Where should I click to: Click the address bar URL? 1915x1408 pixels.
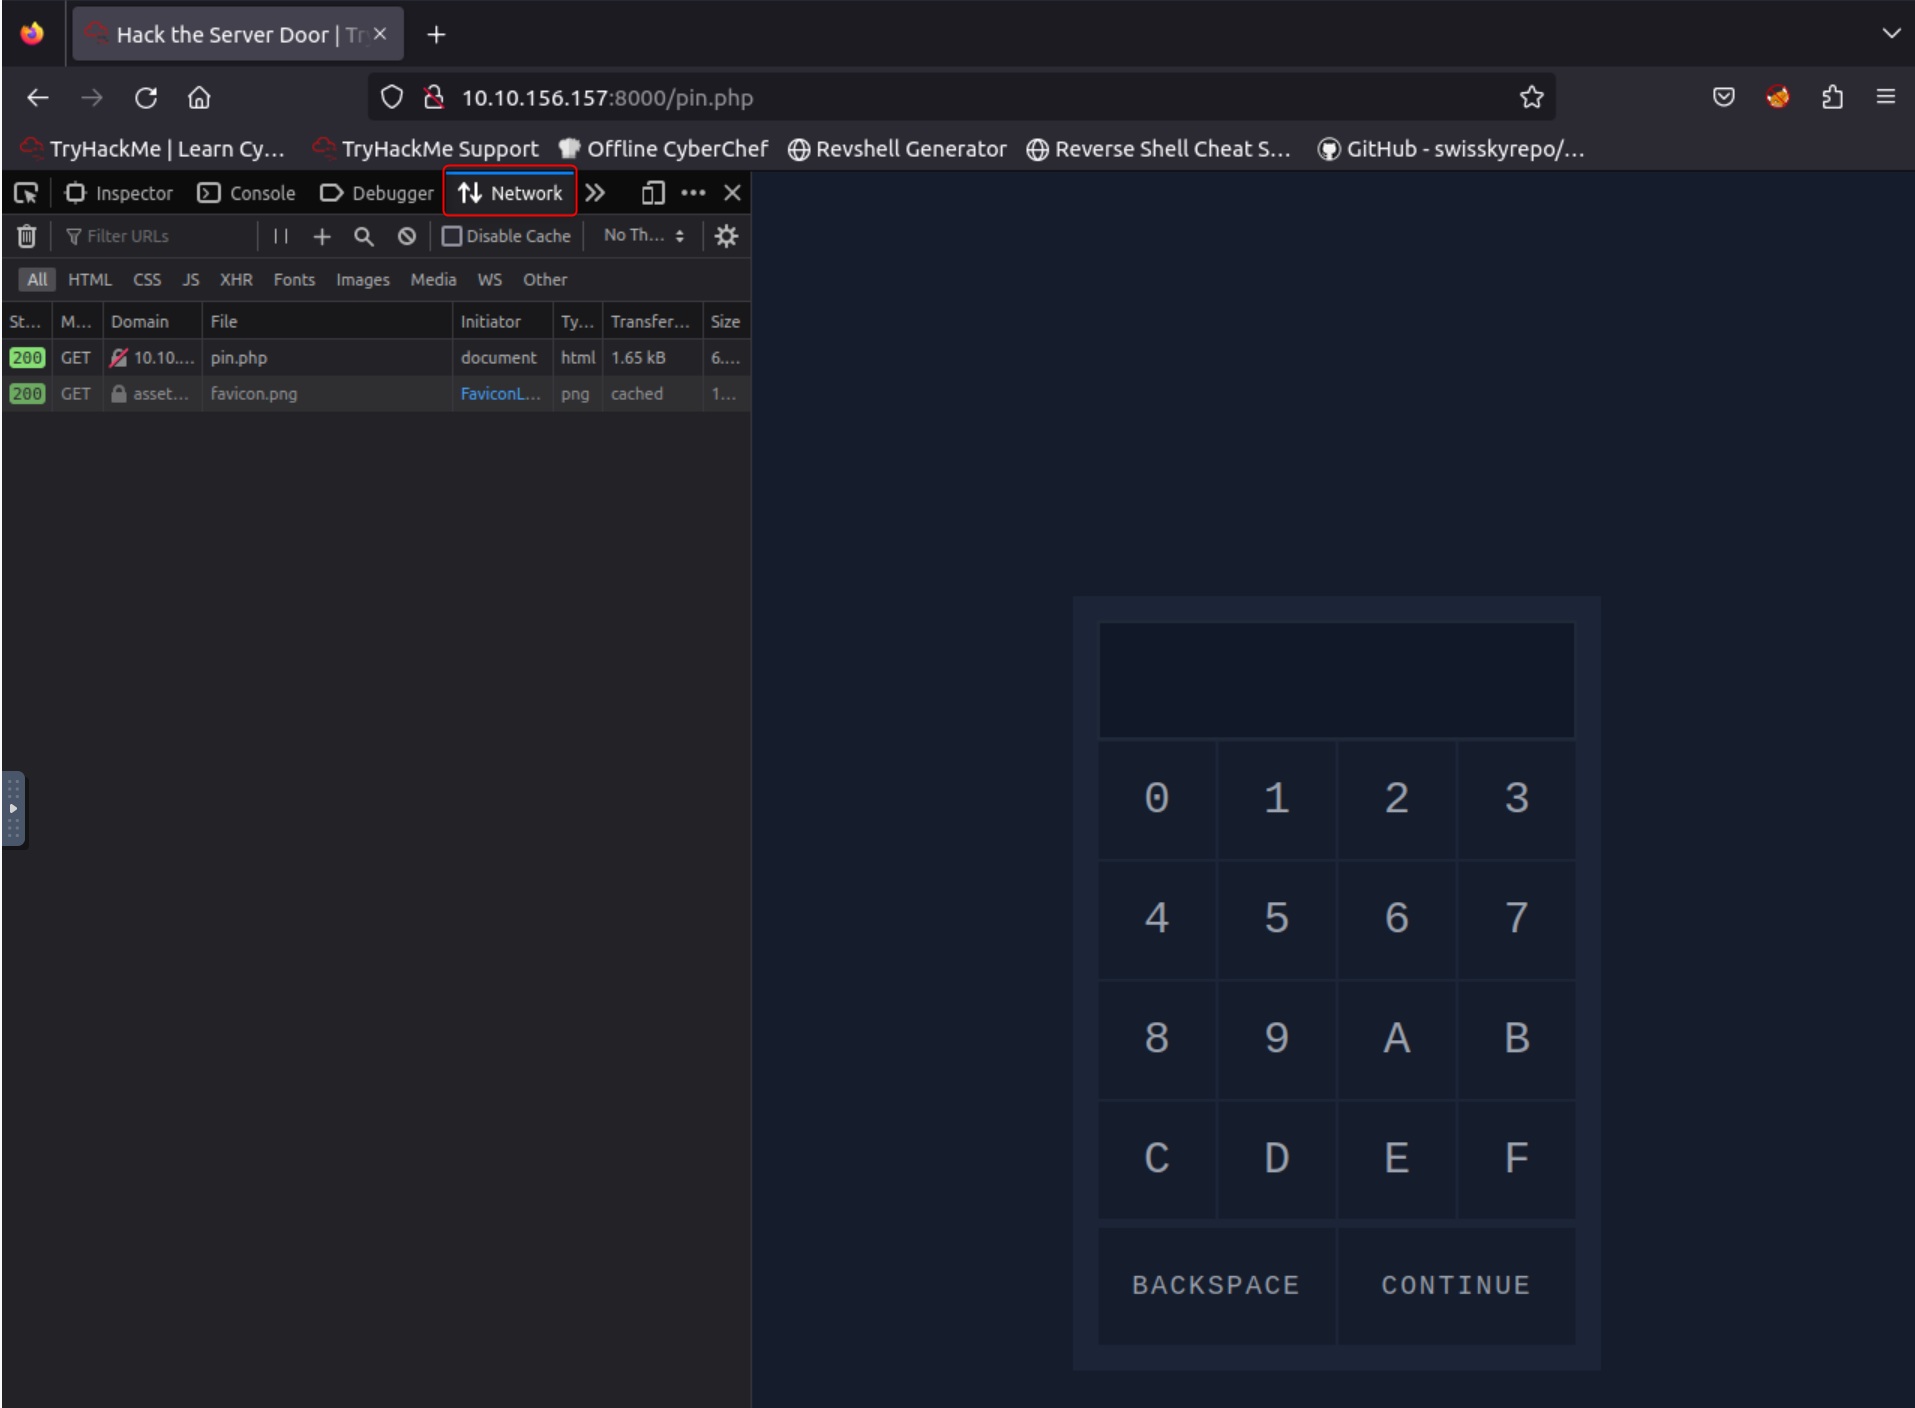point(607,97)
